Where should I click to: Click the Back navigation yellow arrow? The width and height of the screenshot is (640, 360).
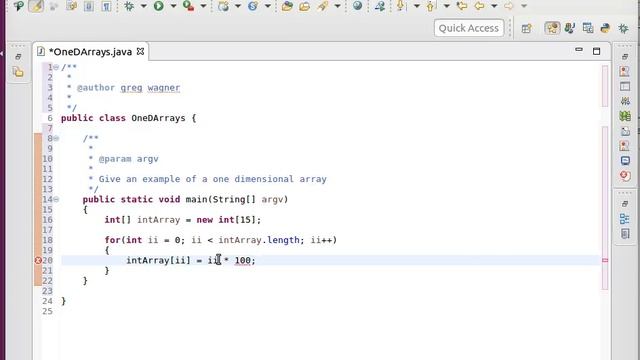point(480,6)
